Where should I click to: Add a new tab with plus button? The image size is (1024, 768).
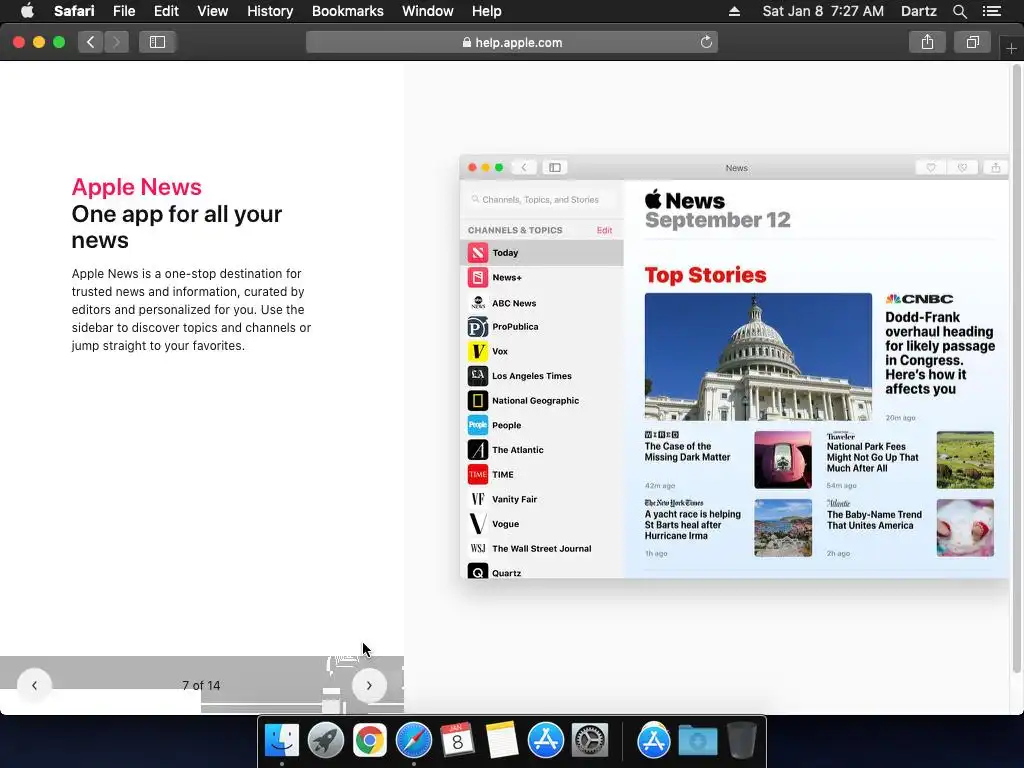(1011, 48)
